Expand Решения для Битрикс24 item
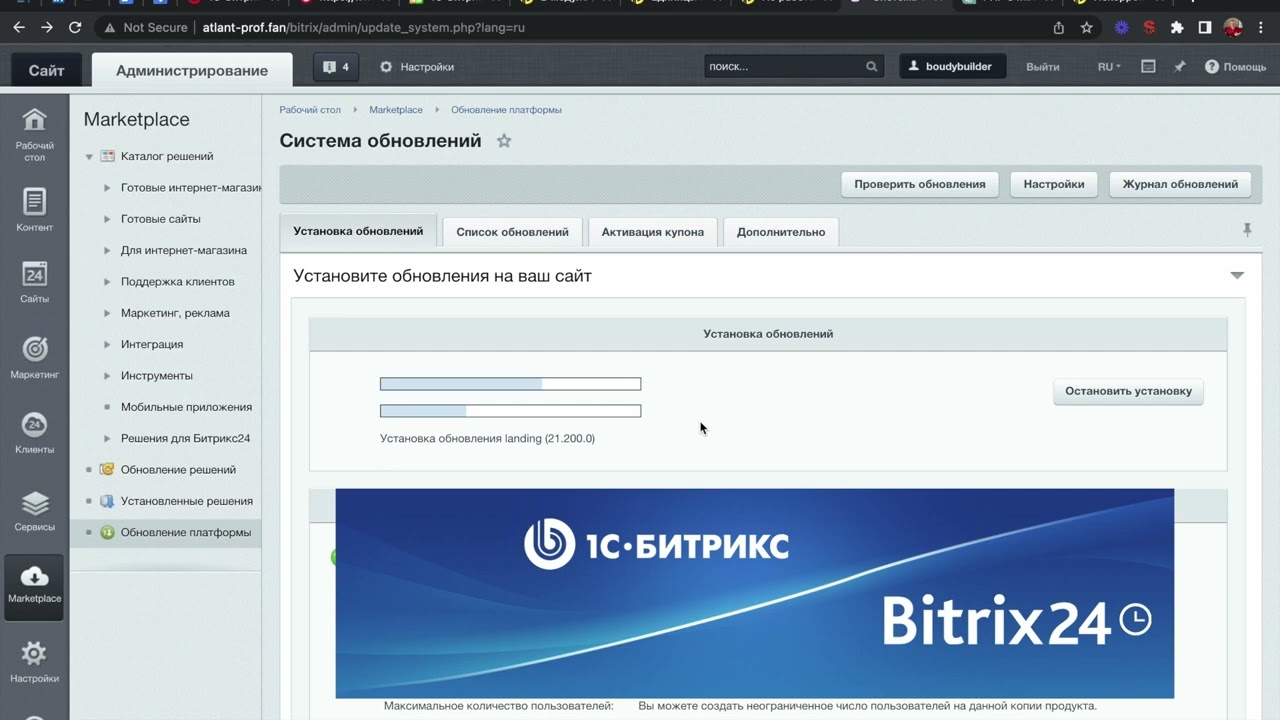Screen dimensions: 1280x720 coord(108,439)
